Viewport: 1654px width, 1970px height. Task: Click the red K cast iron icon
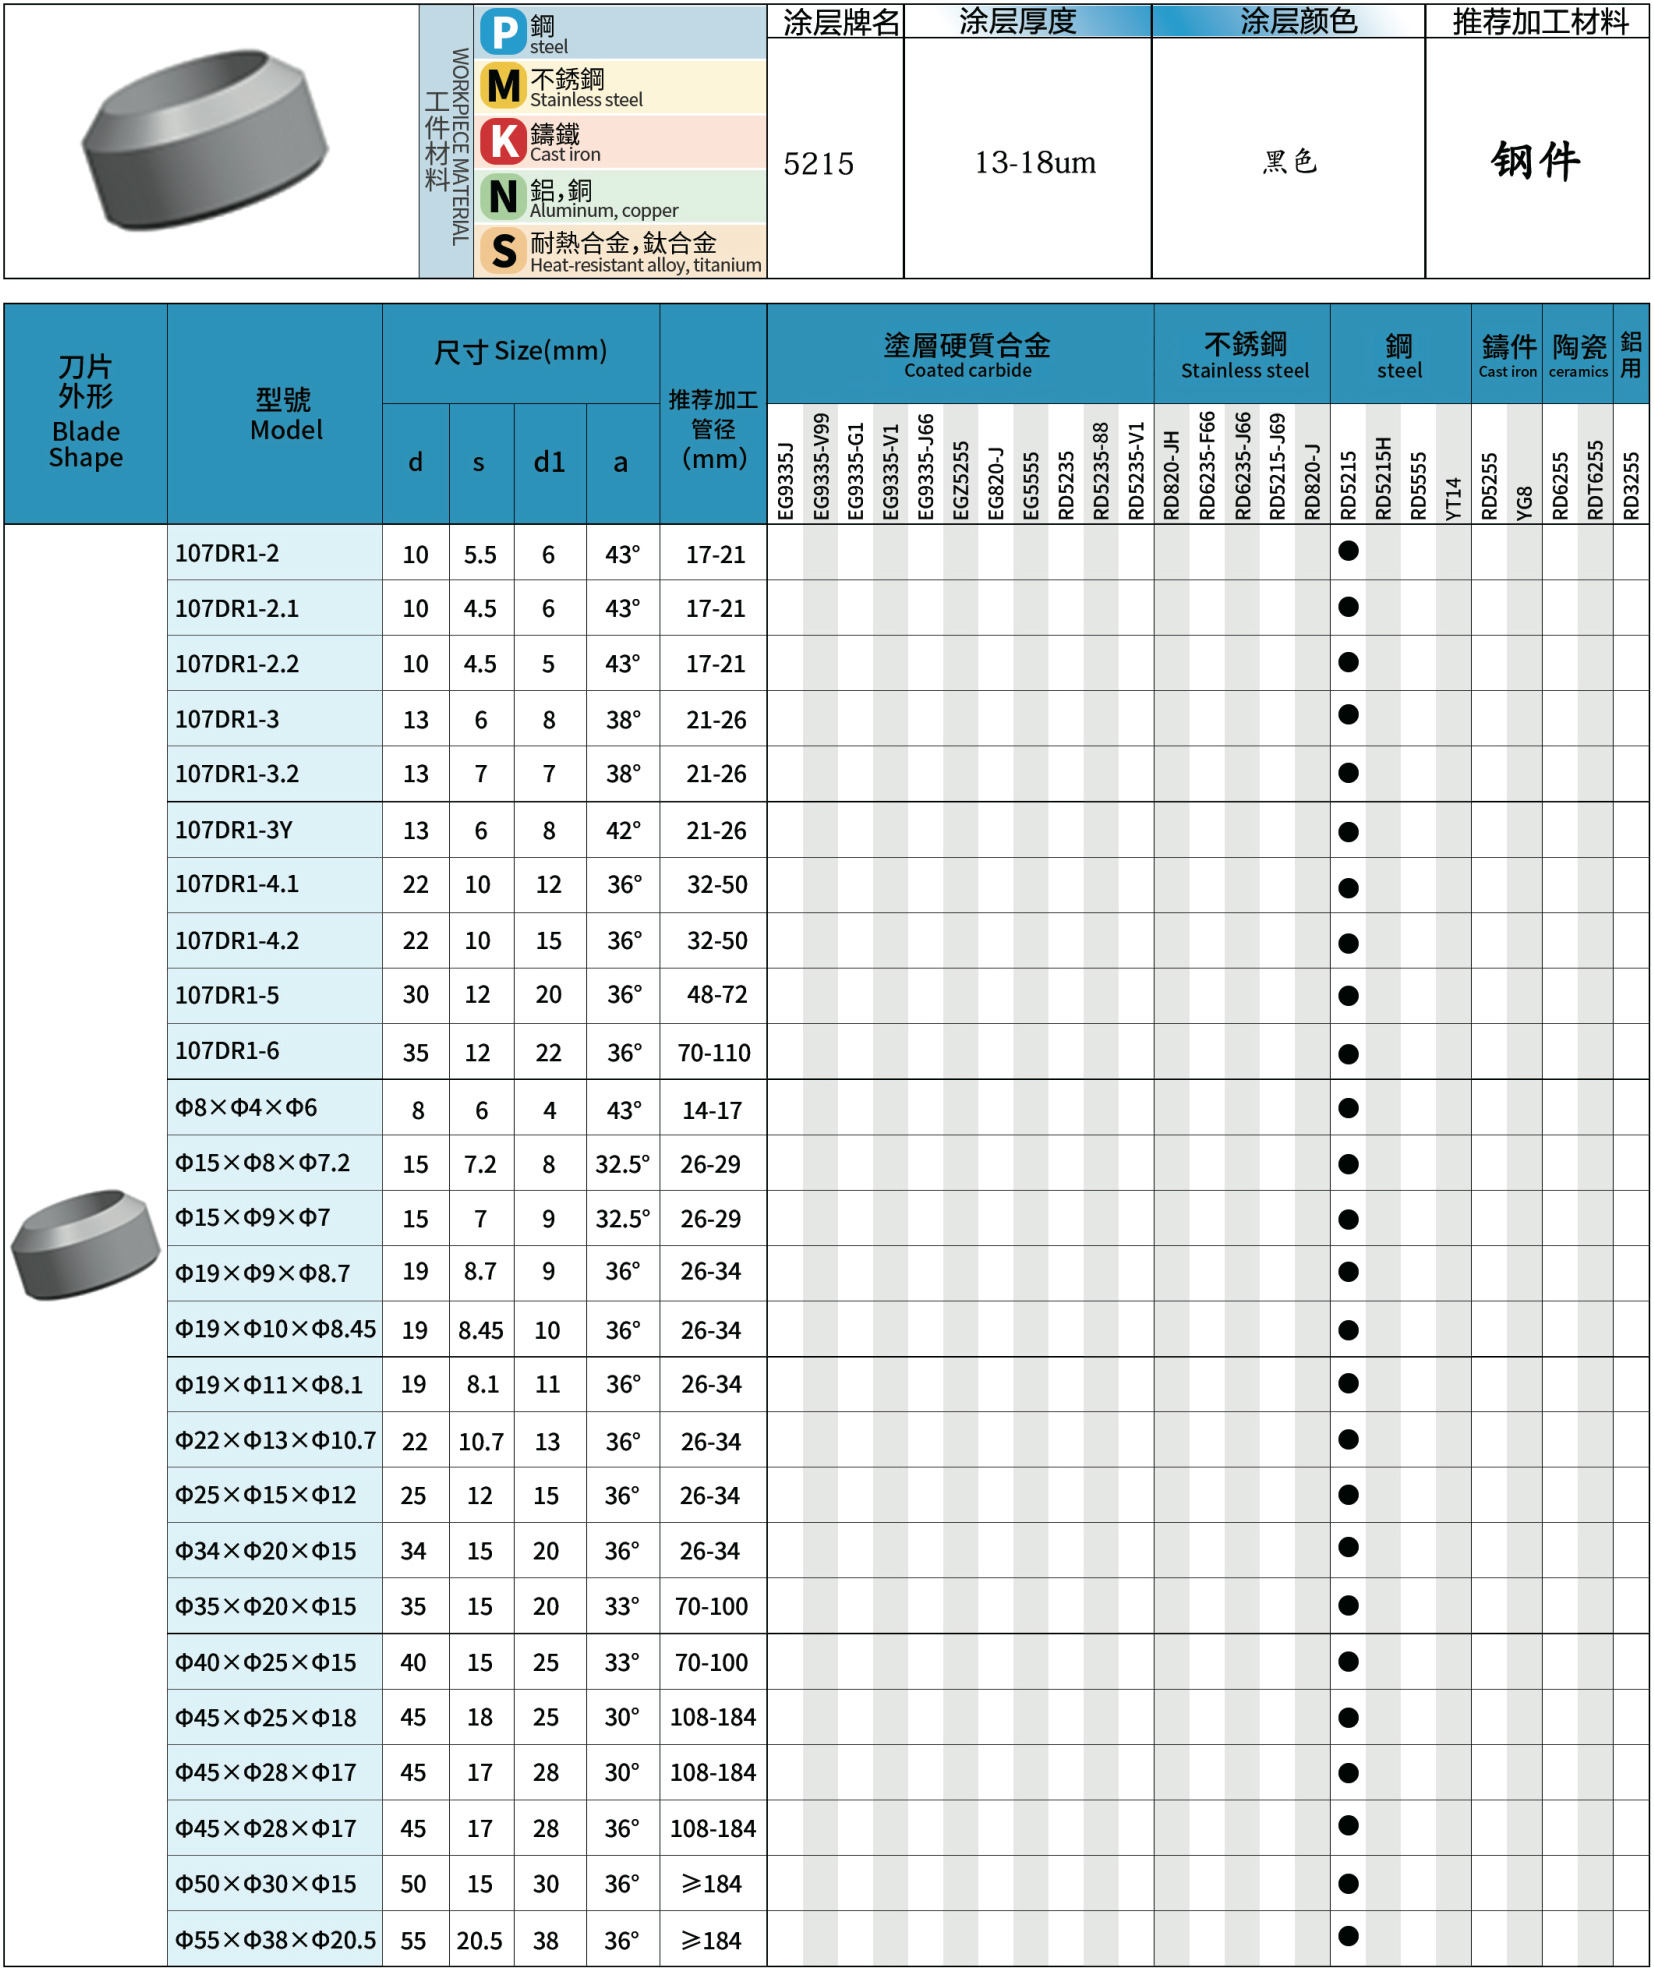[504, 141]
